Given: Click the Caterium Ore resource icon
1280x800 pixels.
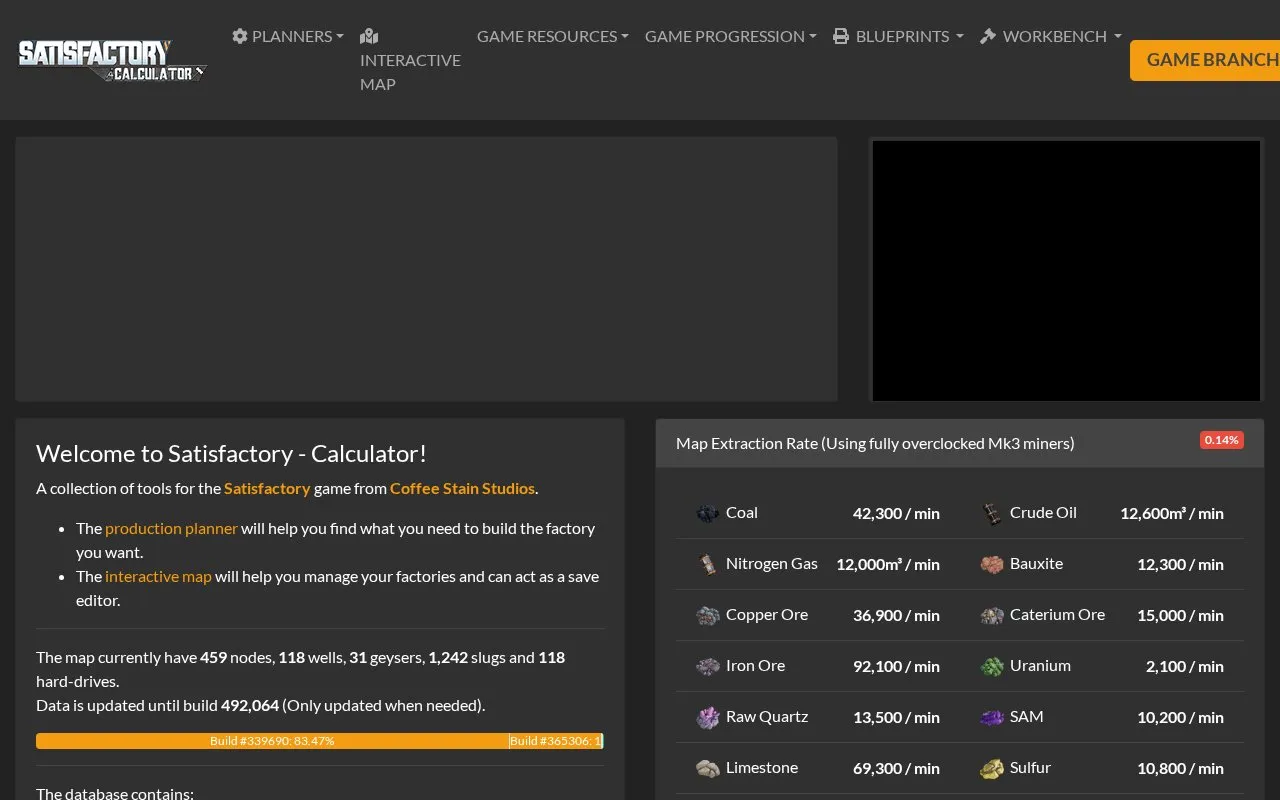Looking at the screenshot, I should [x=992, y=615].
